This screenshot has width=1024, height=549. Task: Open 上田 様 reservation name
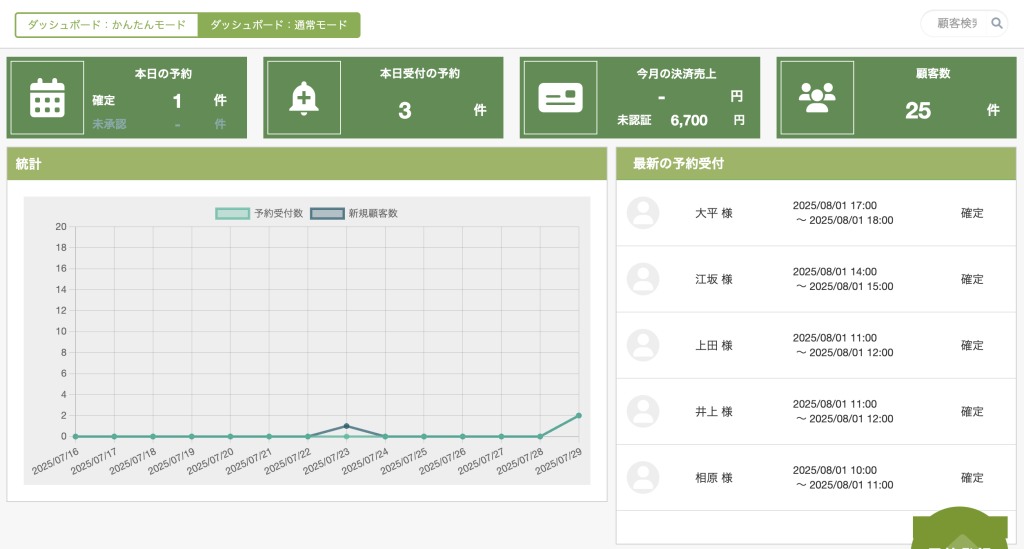(x=714, y=345)
